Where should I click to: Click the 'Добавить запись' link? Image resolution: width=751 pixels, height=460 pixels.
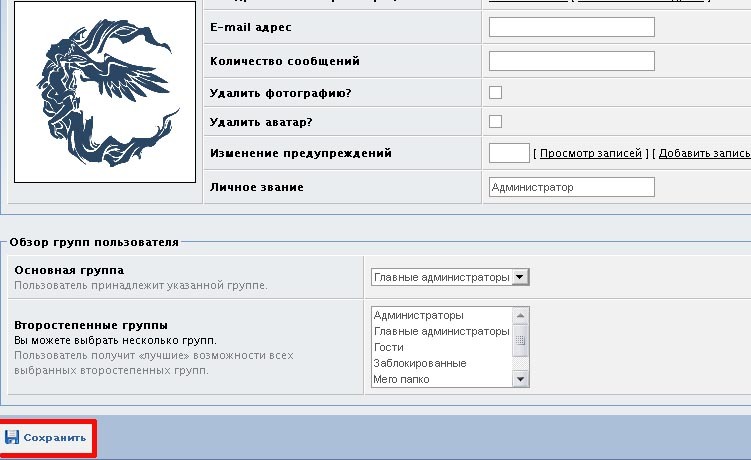703,153
